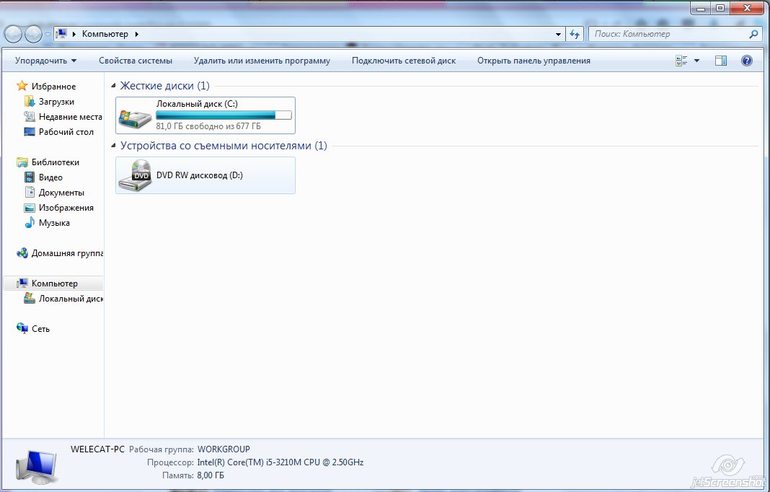The width and height of the screenshot is (770, 492).
Task: Expand address bar history dropdown
Action: [558, 34]
